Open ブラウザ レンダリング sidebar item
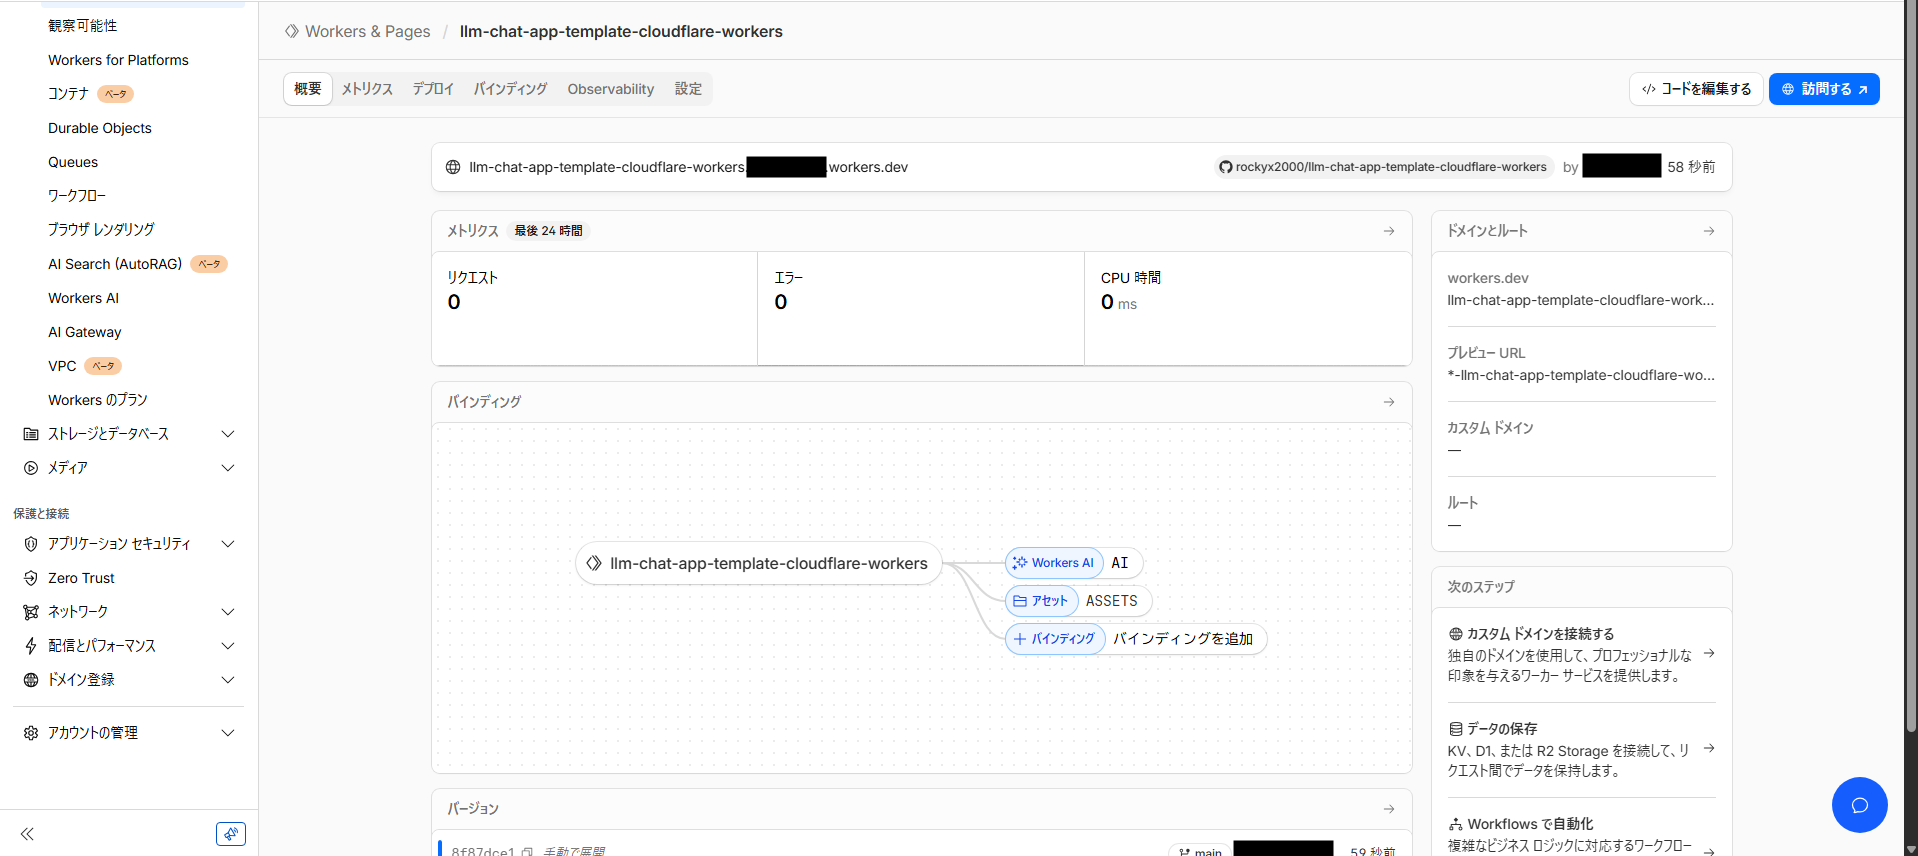 [x=101, y=230]
